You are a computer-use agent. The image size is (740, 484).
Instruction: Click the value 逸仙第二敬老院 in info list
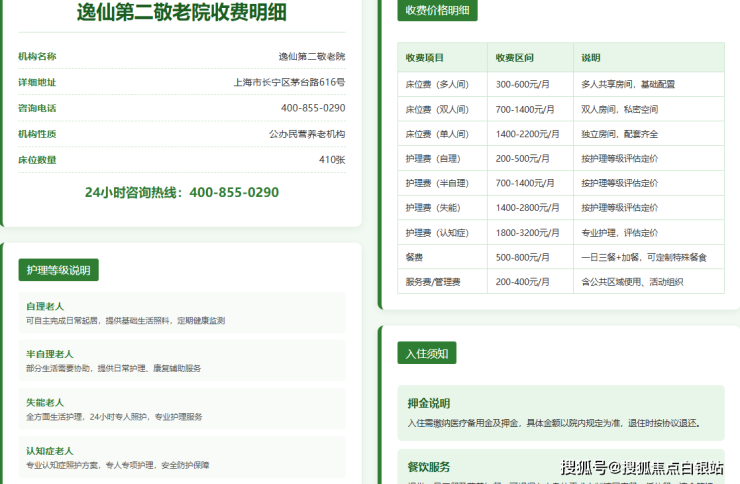pyautogui.click(x=311, y=57)
